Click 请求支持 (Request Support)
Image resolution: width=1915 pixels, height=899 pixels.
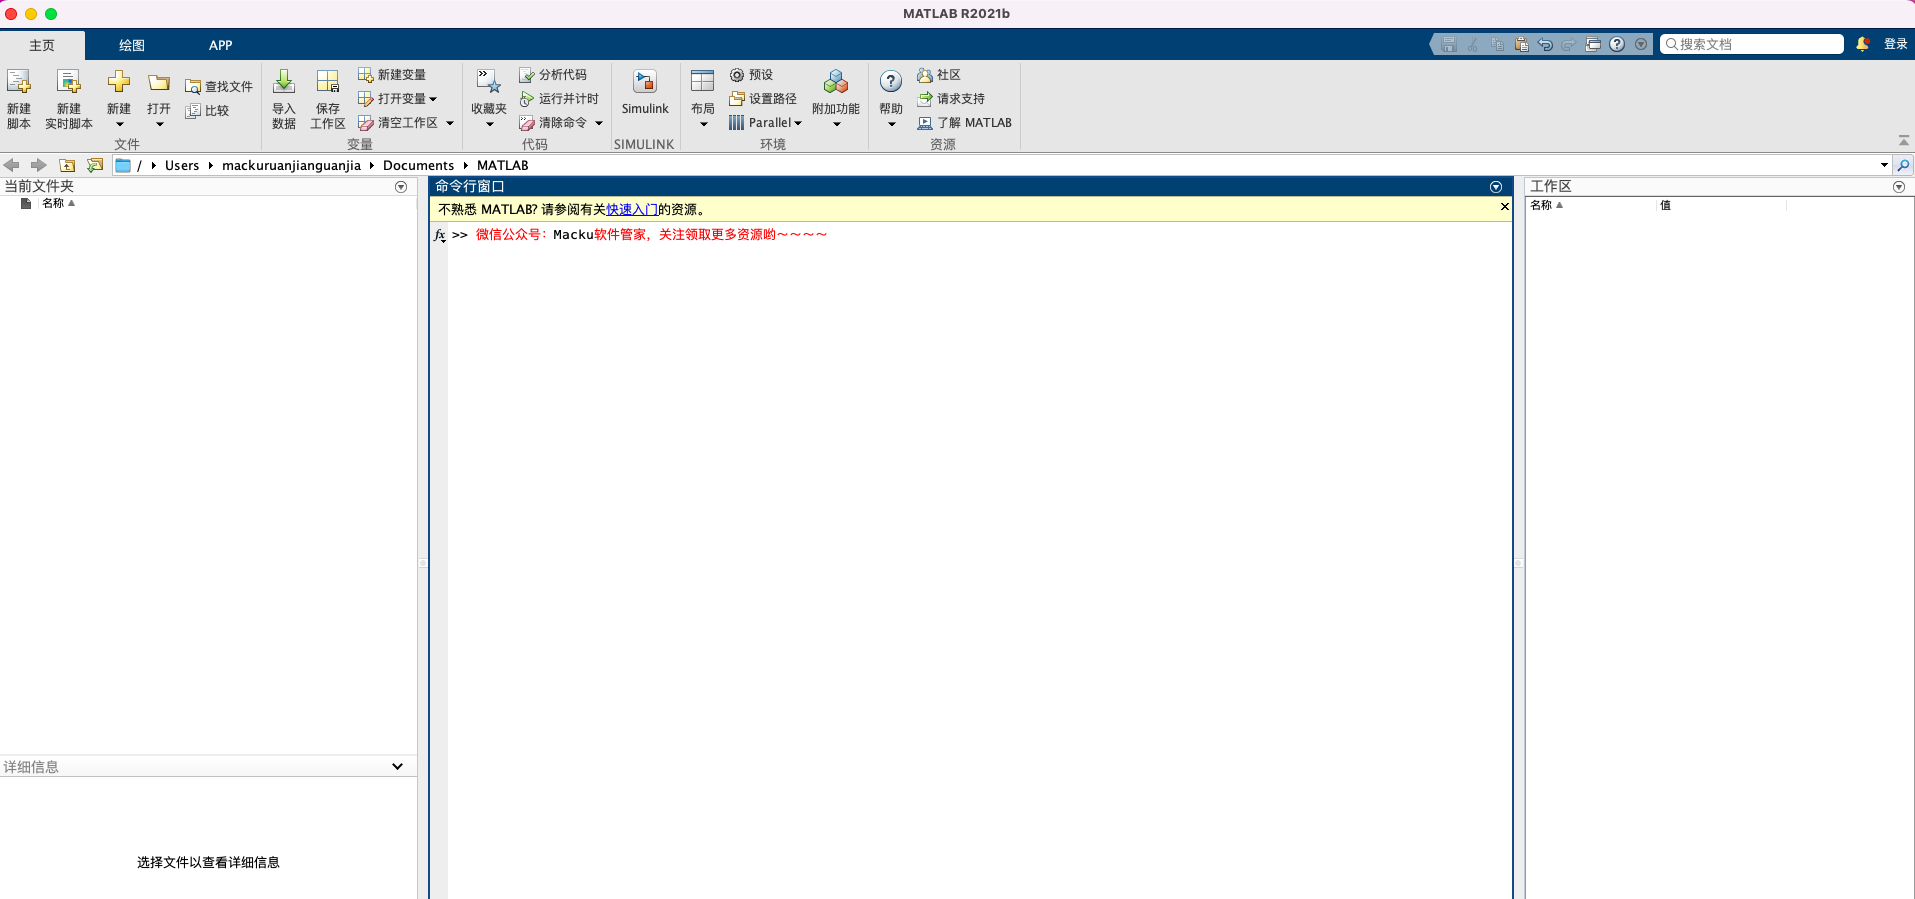click(951, 99)
